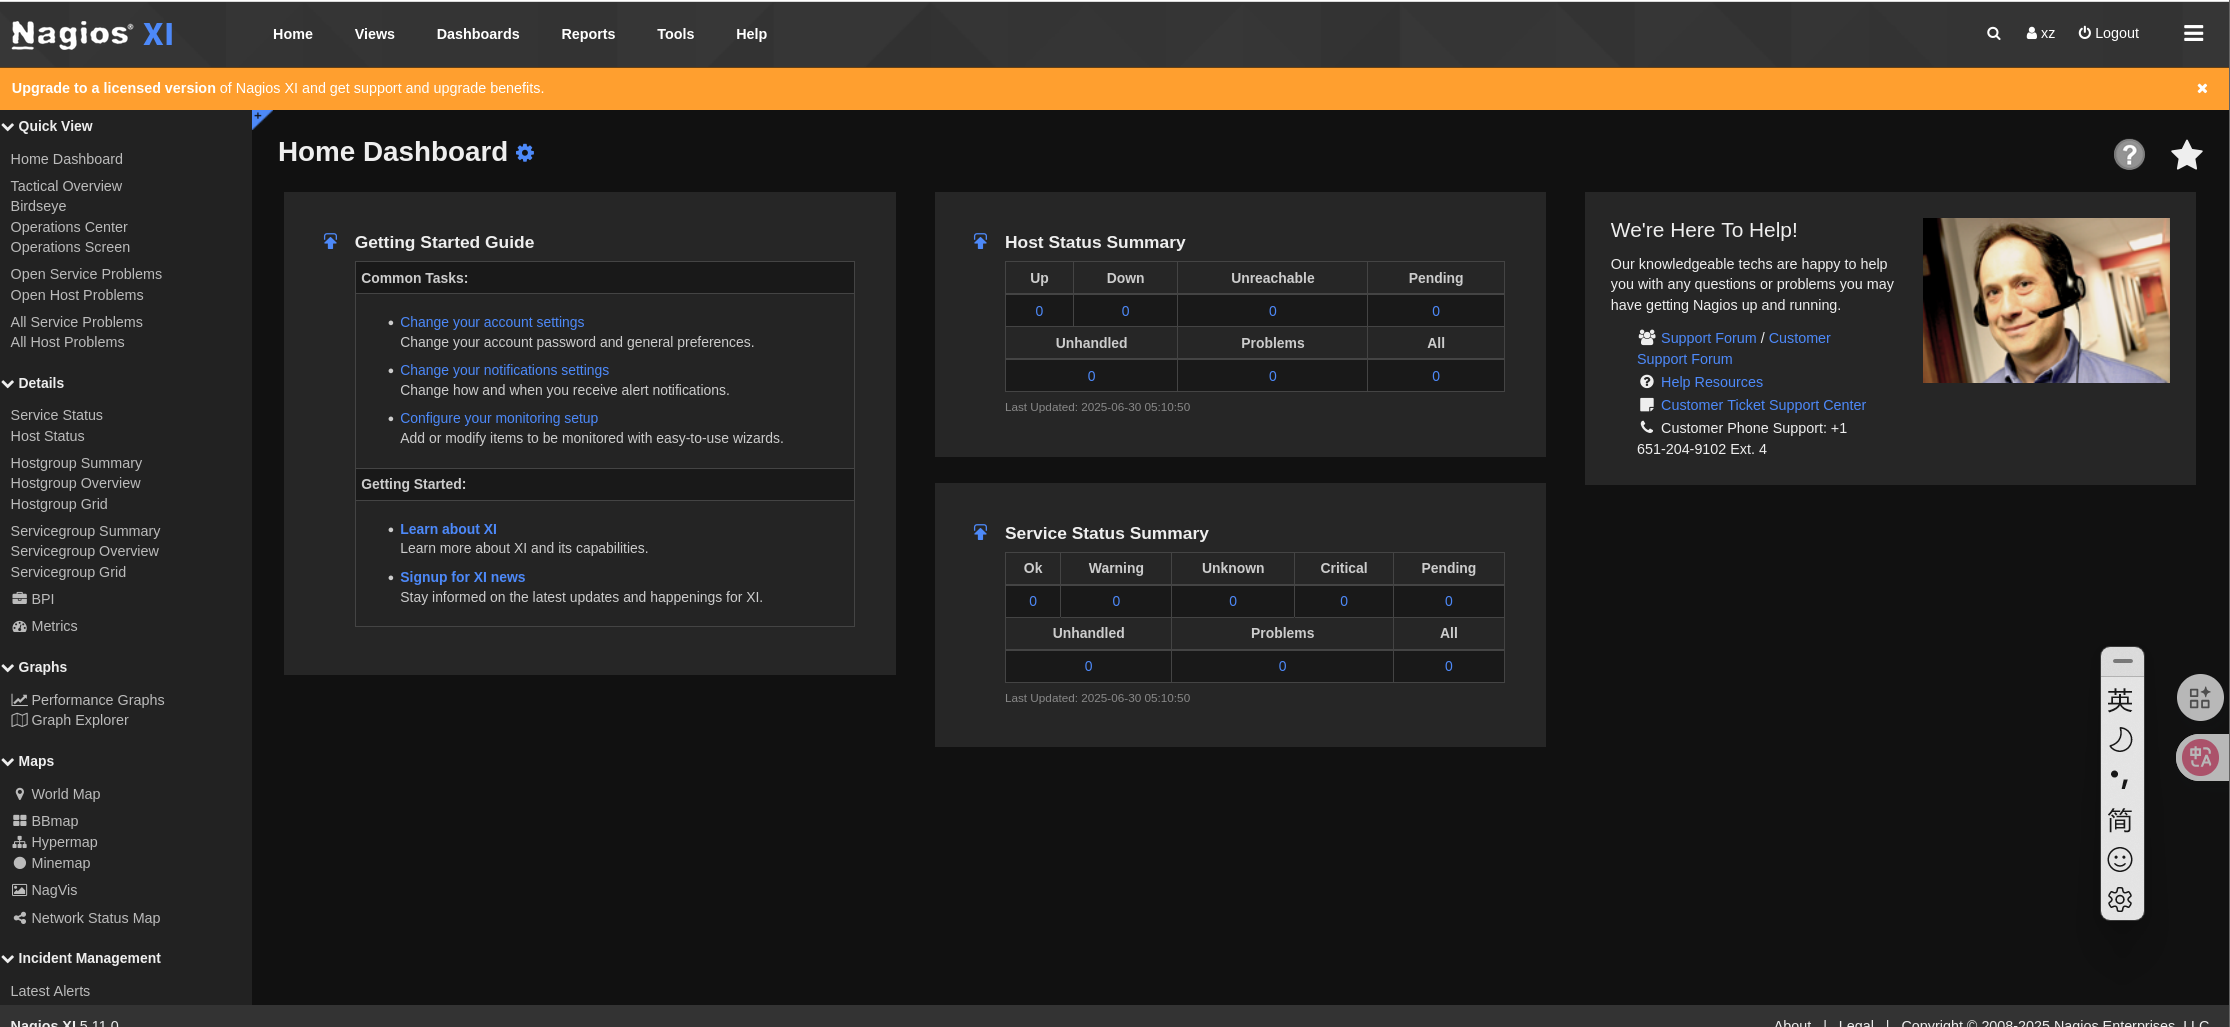2230x1027 pixels.
Task: Click the input method 英 language toggle
Action: [x=2120, y=700]
